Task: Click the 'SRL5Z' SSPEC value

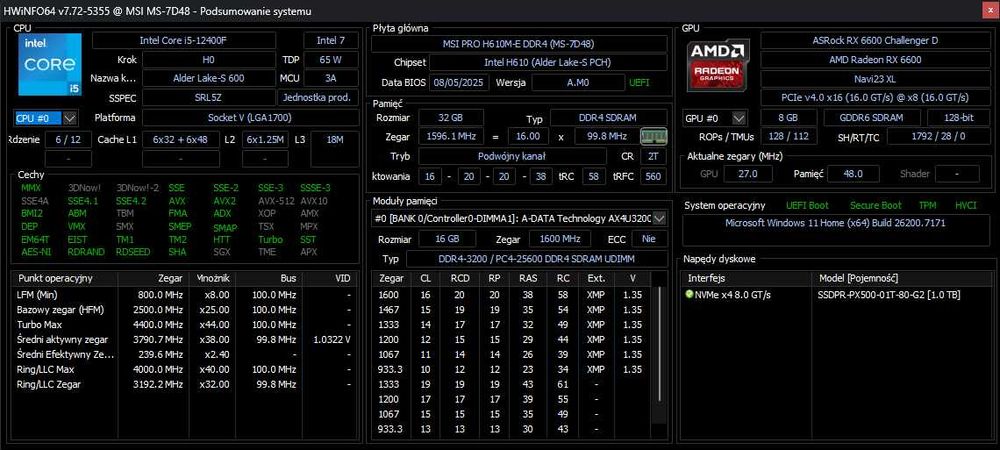Action: [x=209, y=98]
